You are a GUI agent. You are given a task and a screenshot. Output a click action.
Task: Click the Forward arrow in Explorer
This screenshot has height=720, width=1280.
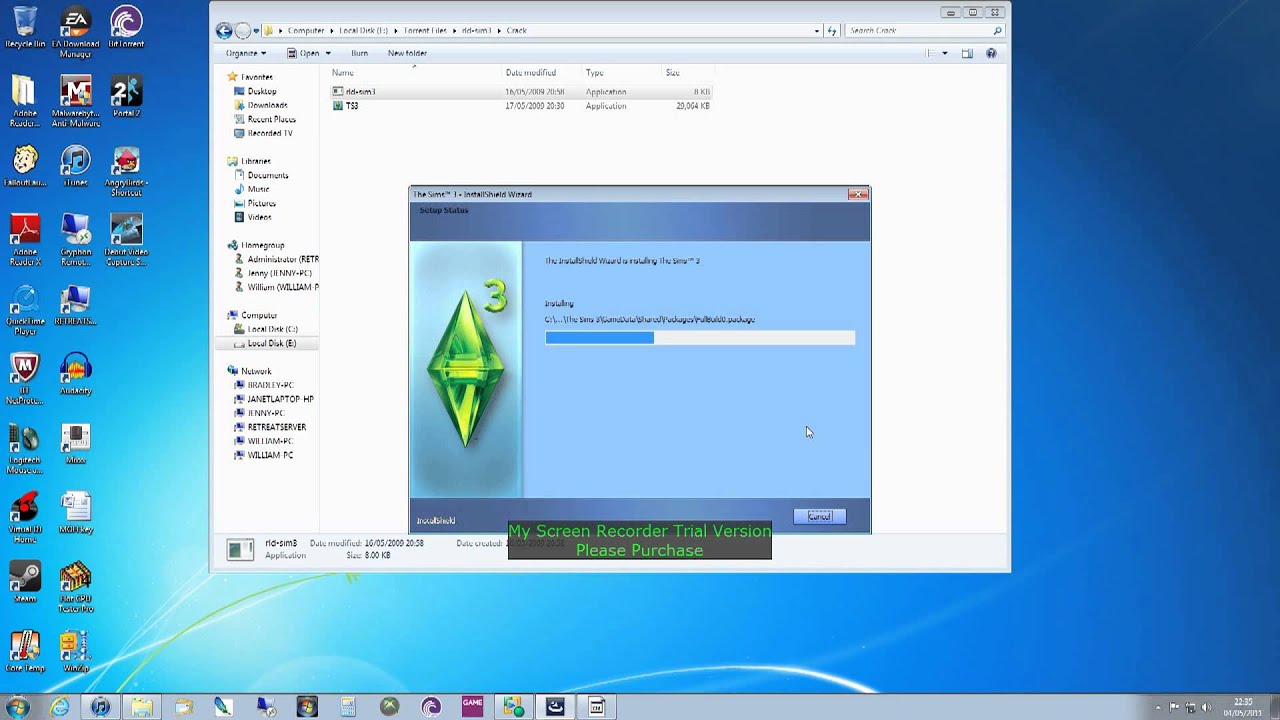[x=242, y=31]
